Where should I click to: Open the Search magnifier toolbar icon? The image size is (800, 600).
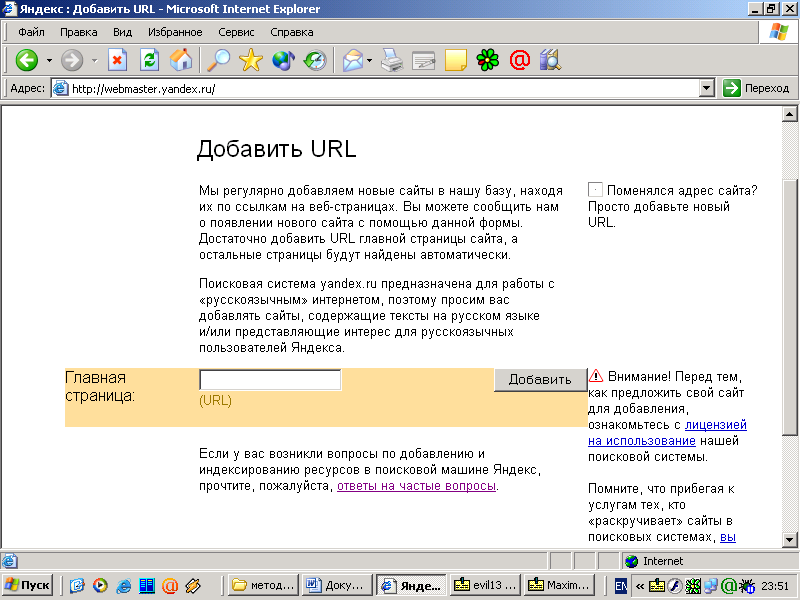pos(218,61)
